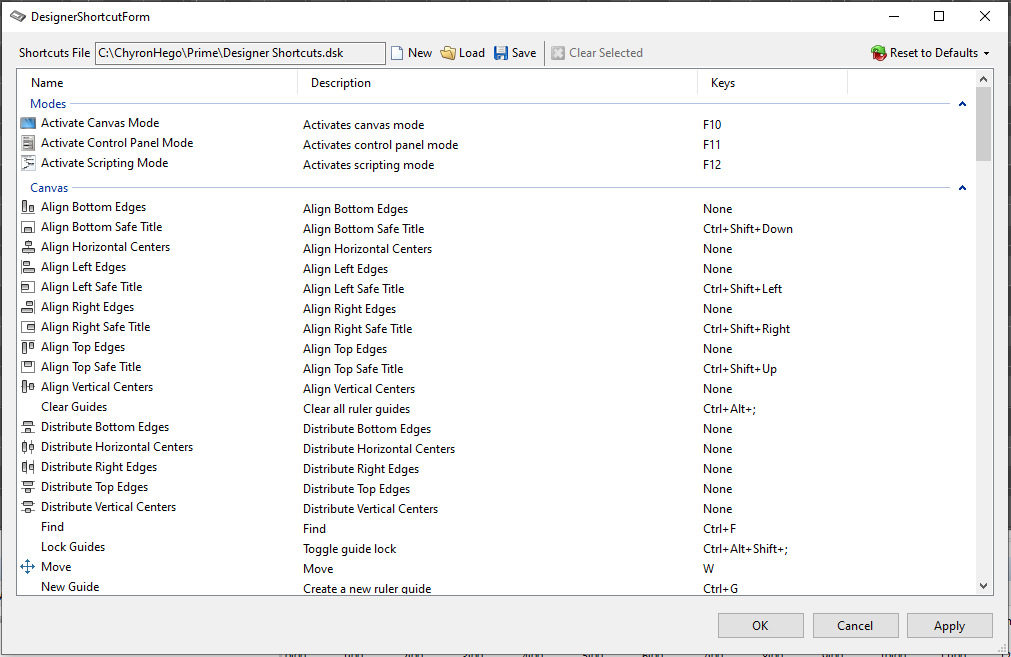Click the Ctrl+Shift+Left key cell

point(742,289)
